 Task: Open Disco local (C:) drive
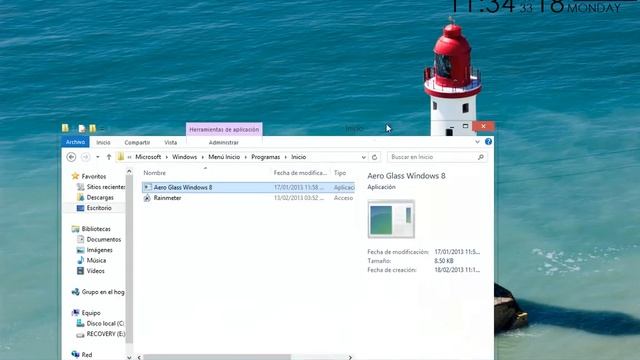(x=105, y=324)
